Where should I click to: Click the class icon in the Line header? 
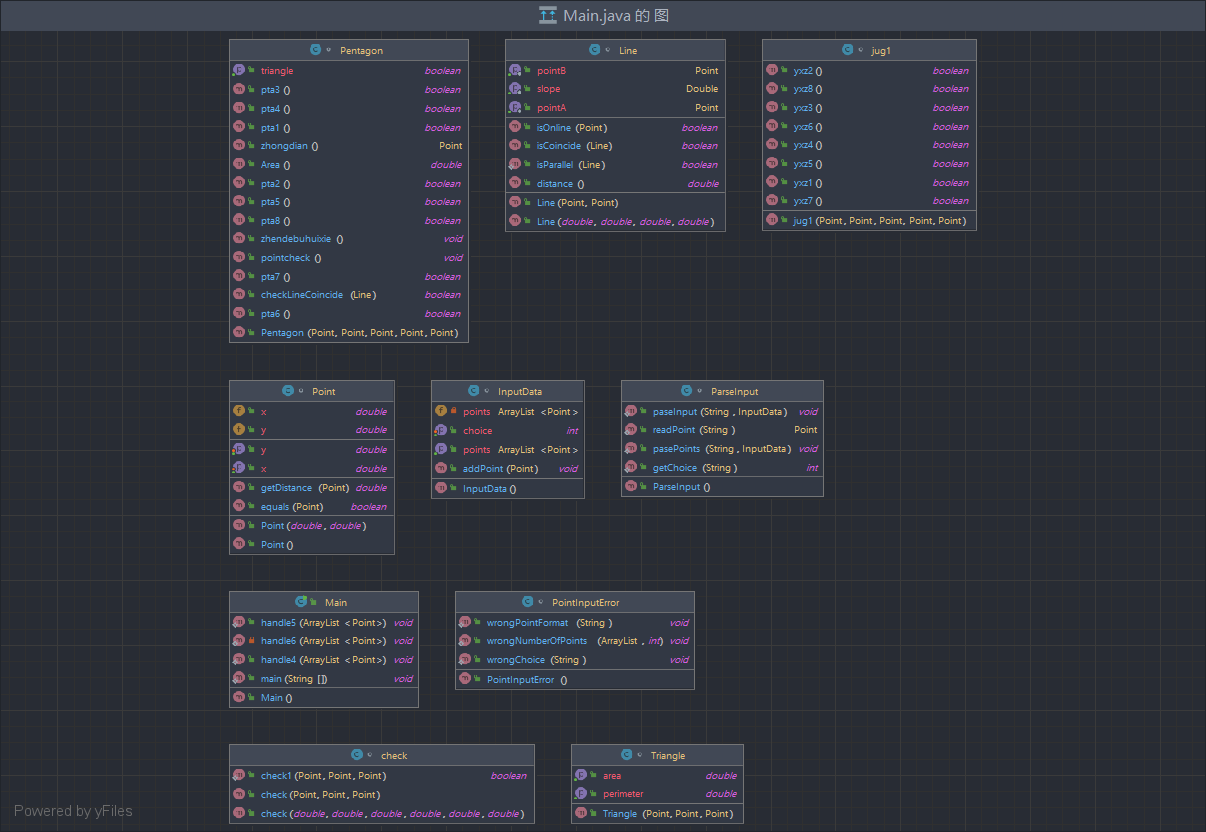click(x=594, y=50)
